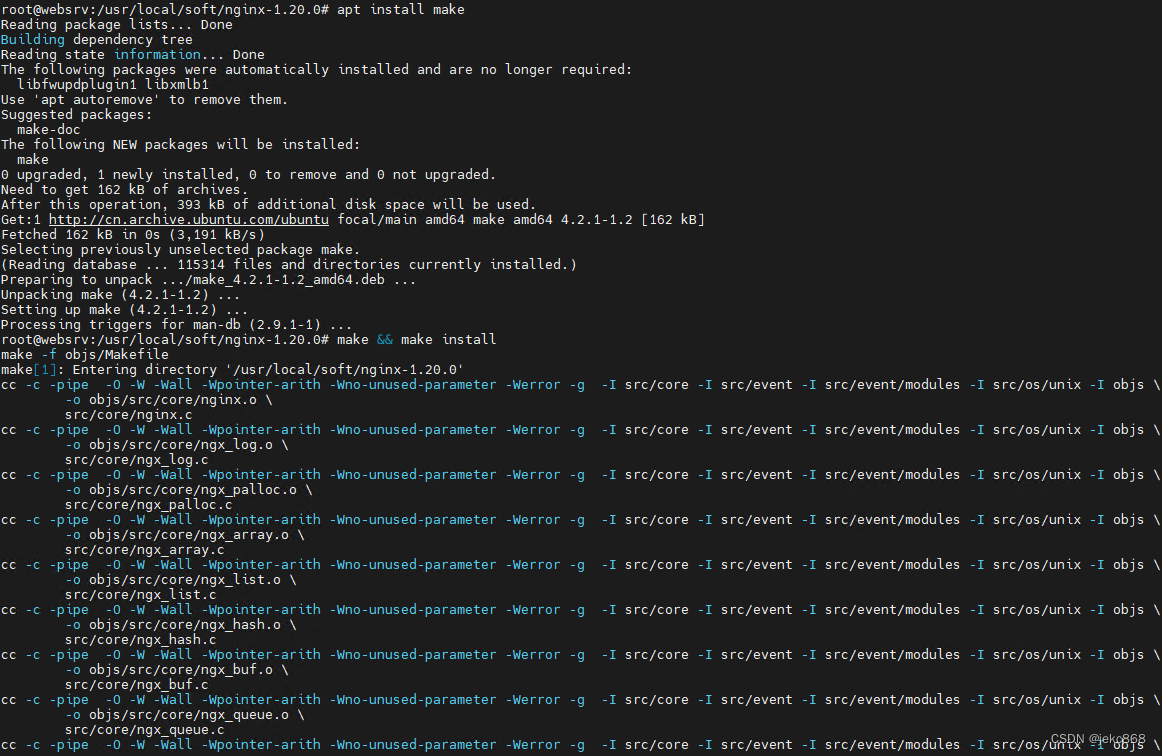Select 'src/core/ngx_list.c' source file text

click(x=141, y=595)
